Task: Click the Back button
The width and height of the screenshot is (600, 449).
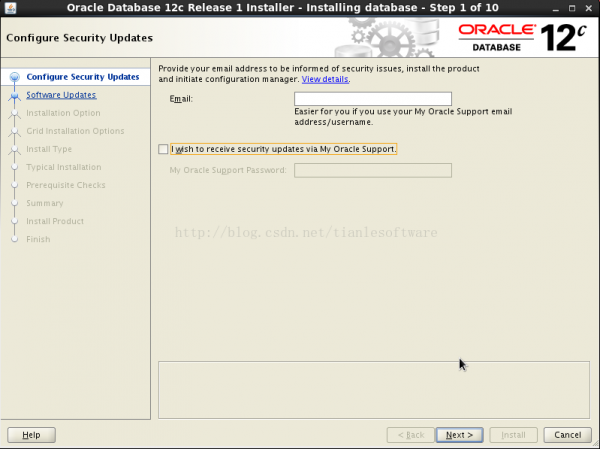Action: click(x=411, y=435)
